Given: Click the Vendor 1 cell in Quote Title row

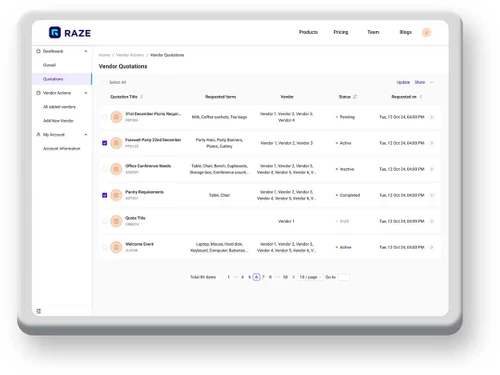Looking at the screenshot, I should (286, 221).
